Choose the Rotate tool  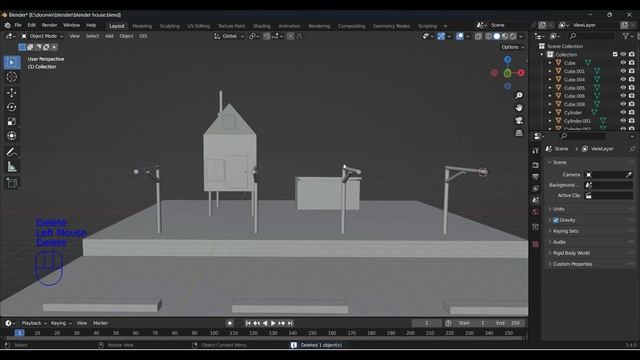(12, 107)
